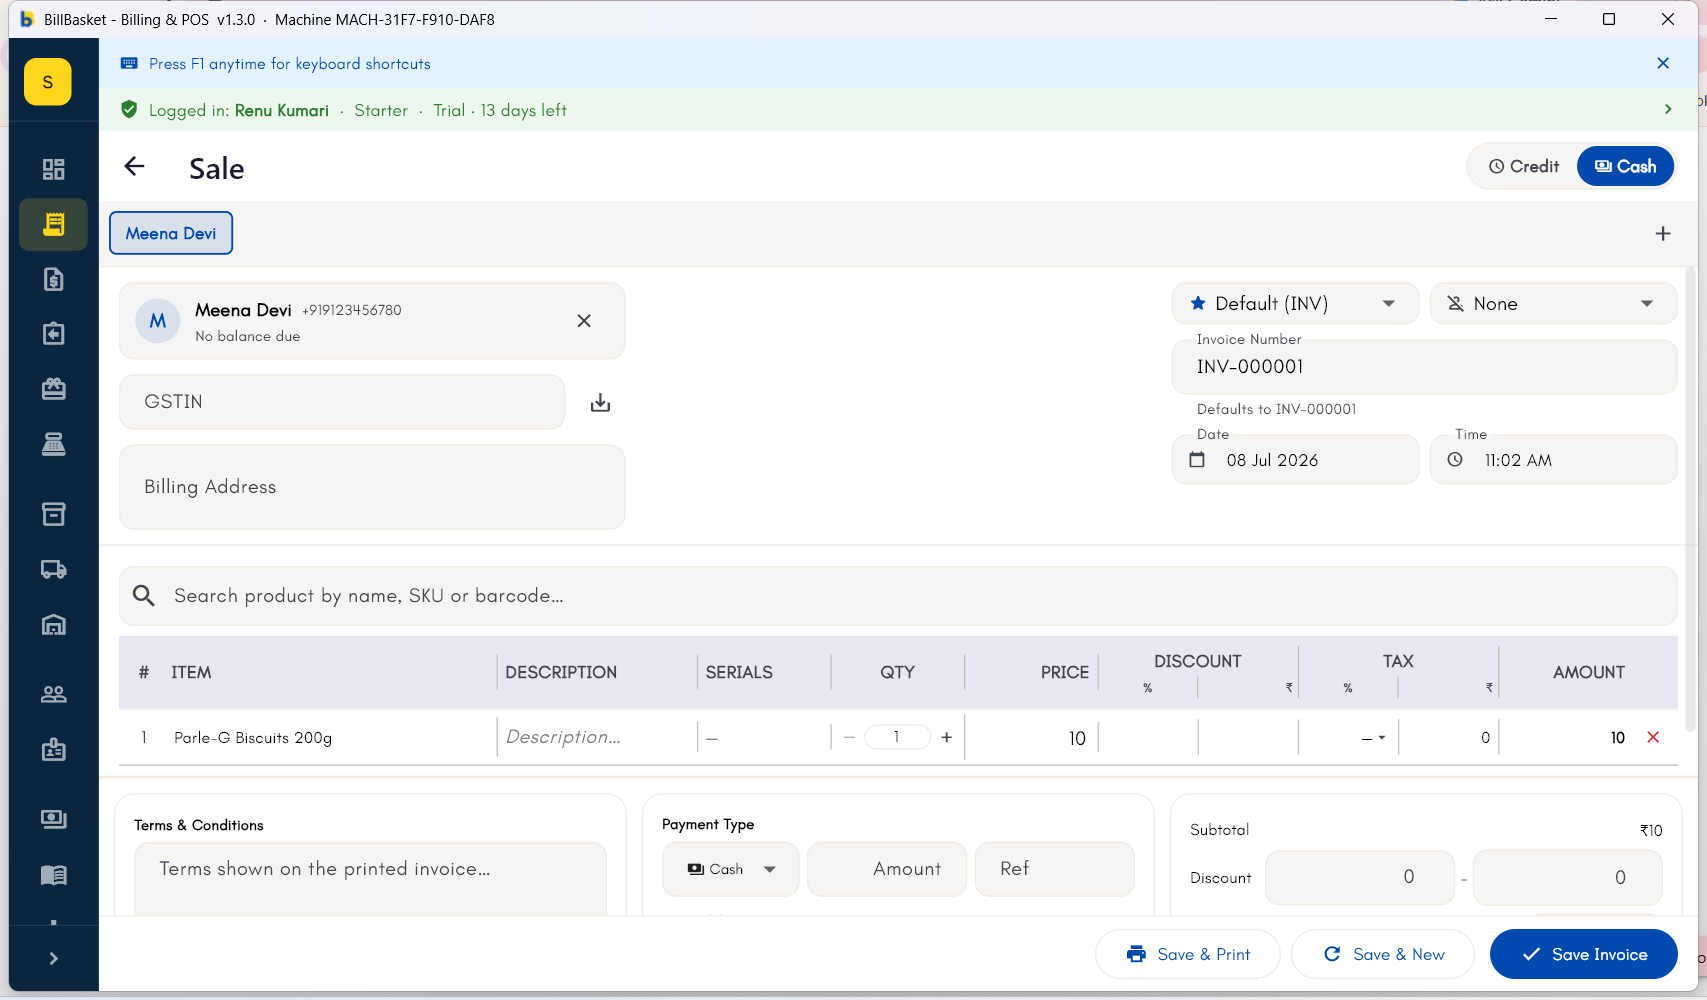Open the tax percent dropdown in item row
Viewport: 1707px width, 1000px height.
pyautogui.click(x=1372, y=738)
